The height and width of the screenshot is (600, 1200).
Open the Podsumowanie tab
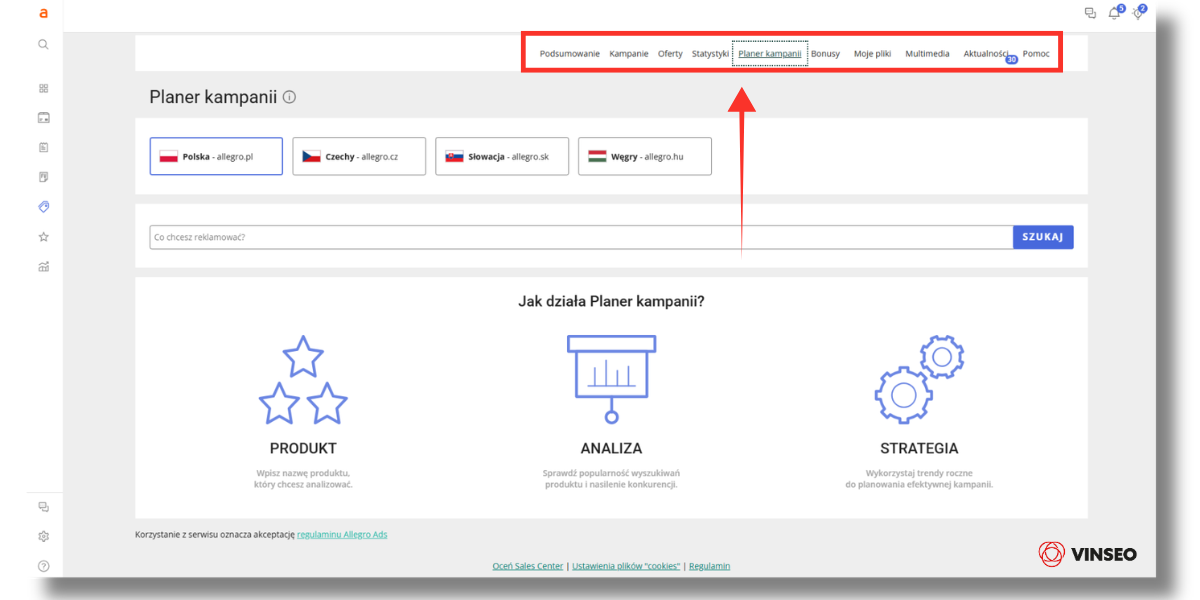click(x=570, y=54)
